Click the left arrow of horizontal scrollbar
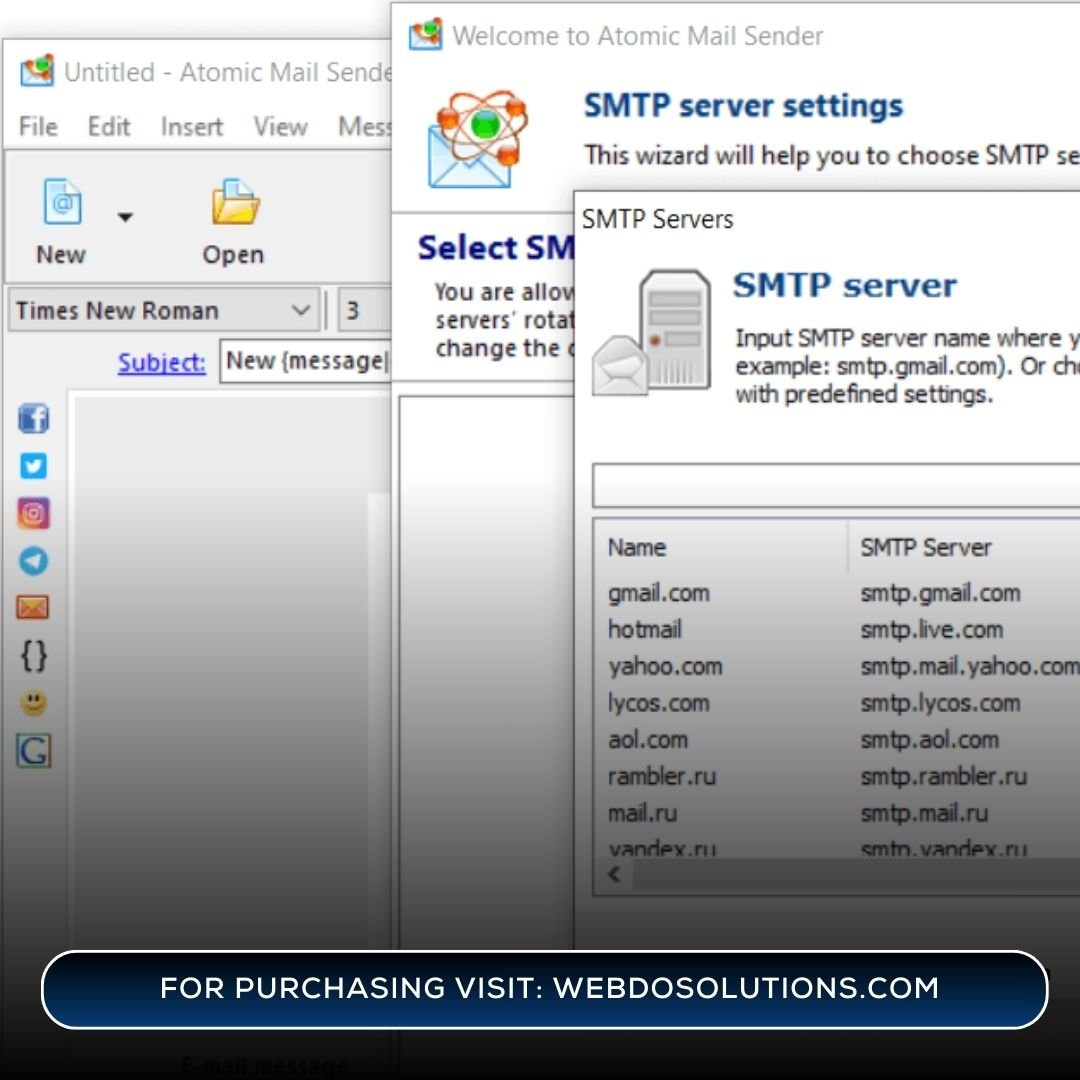 (x=614, y=875)
